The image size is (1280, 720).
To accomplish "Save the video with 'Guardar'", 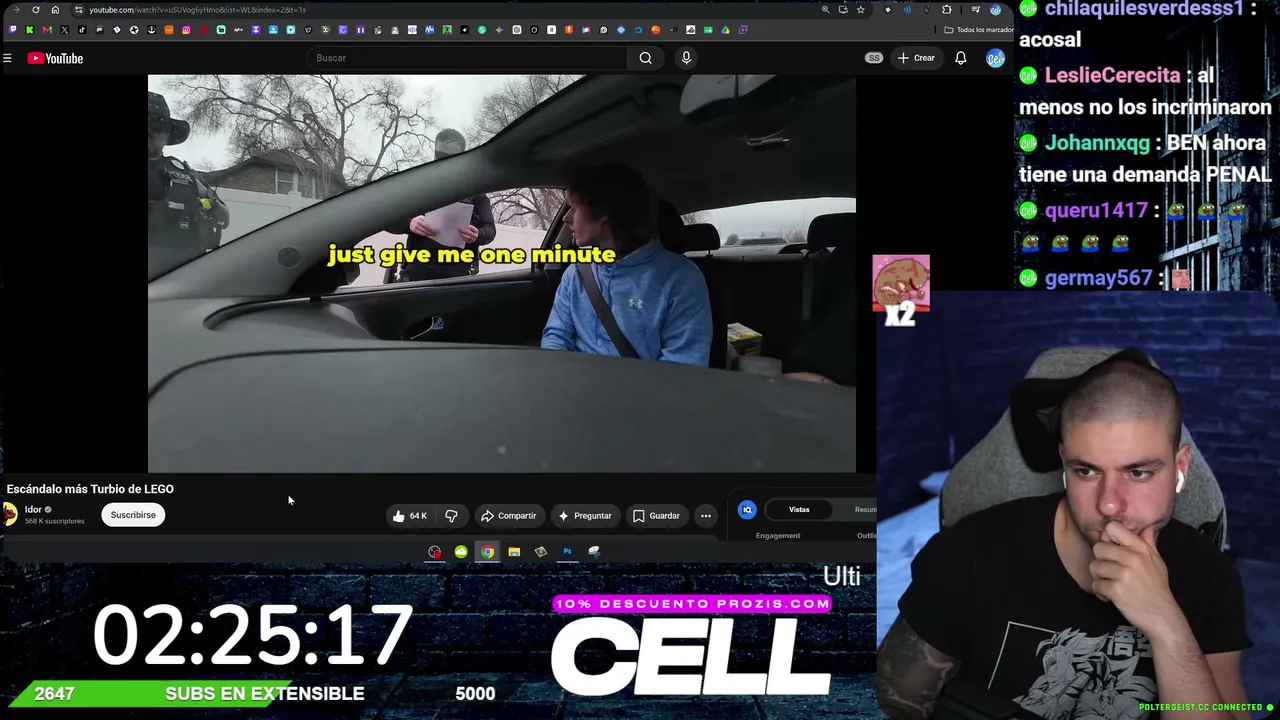I will pyautogui.click(x=656, y=516).
